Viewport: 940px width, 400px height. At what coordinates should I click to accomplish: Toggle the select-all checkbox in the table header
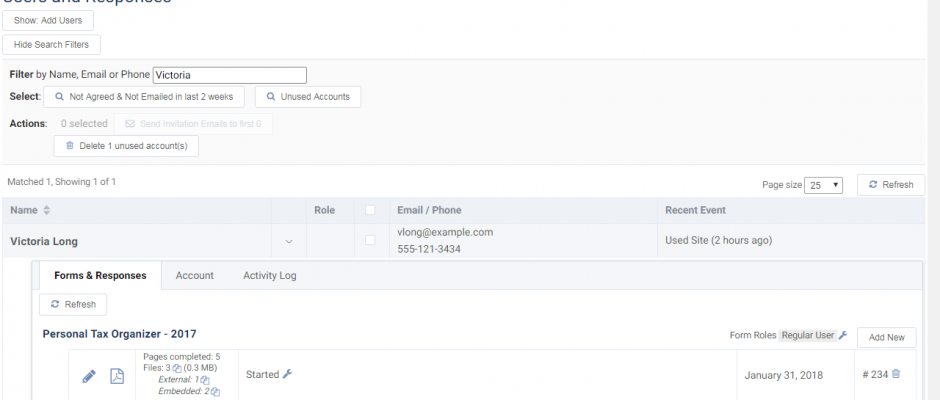coord(370,211)
